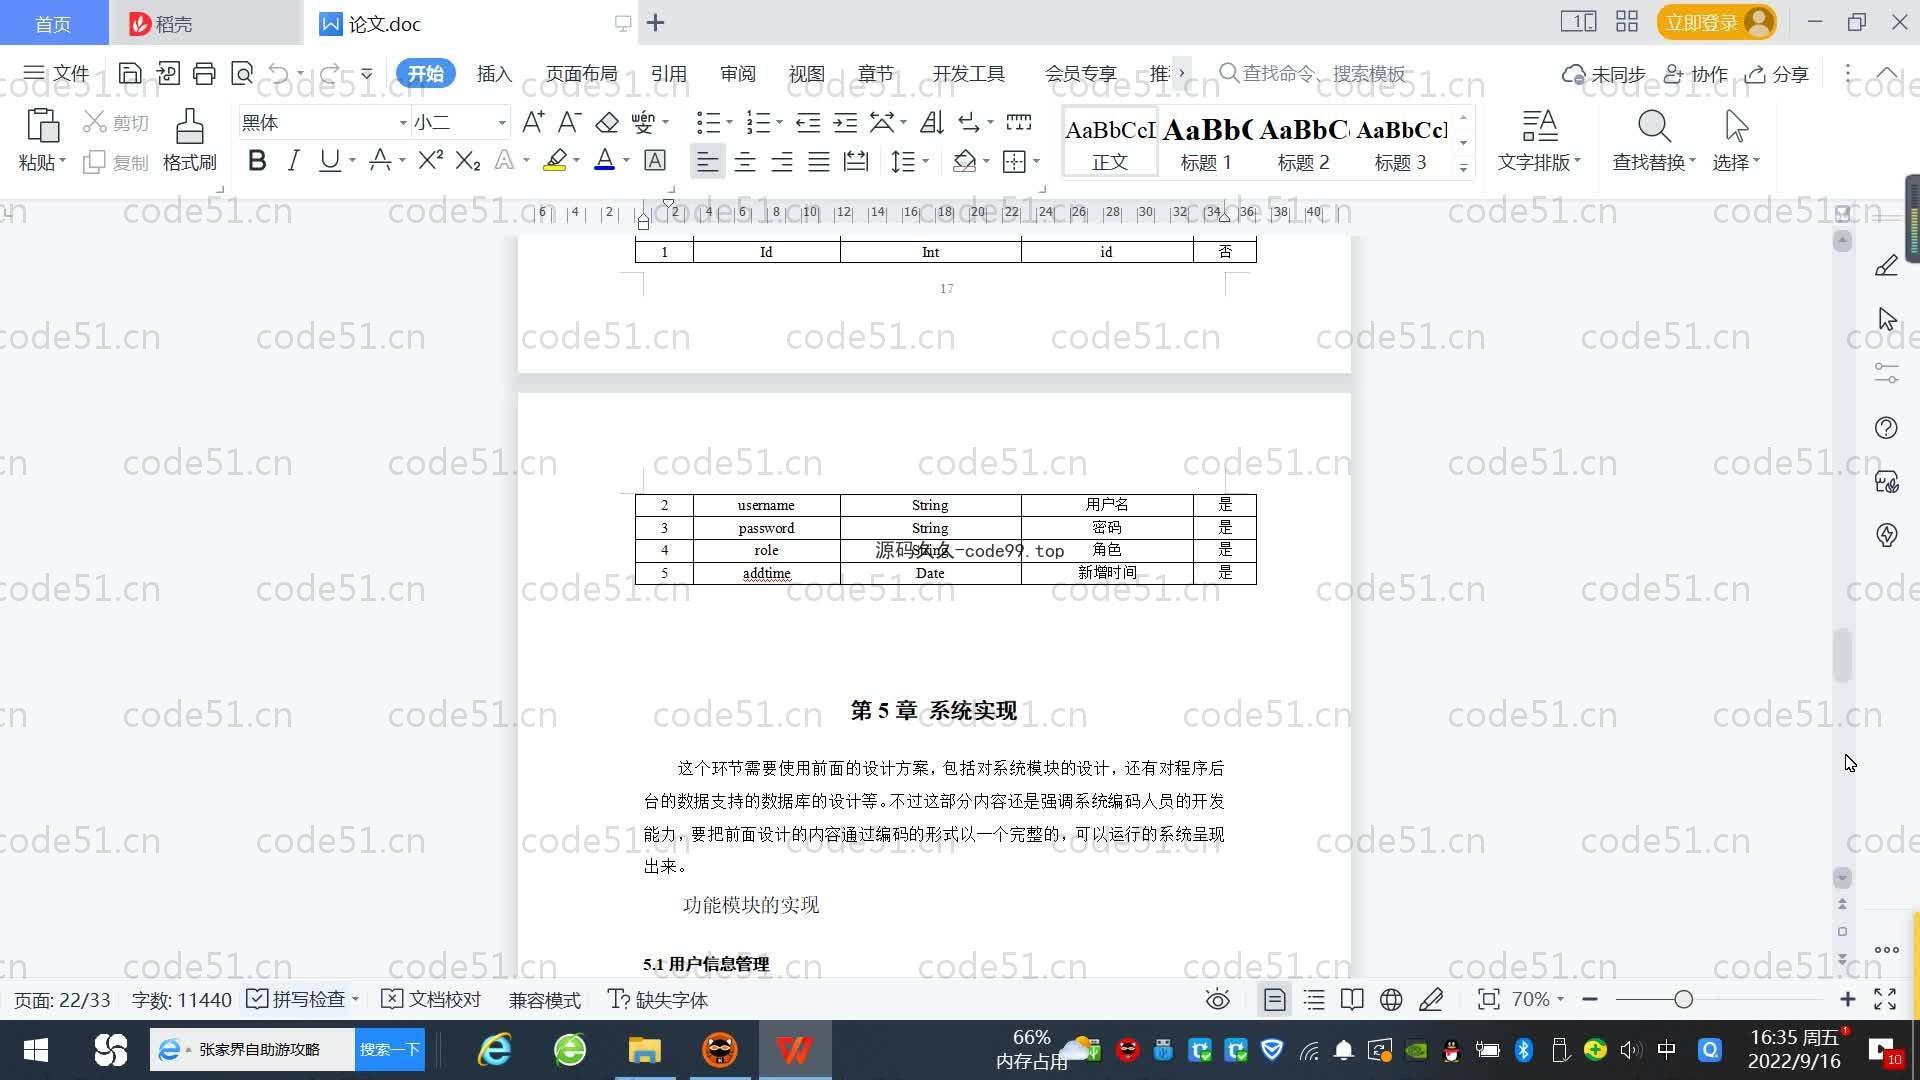1920x1080 pixels.
Task: Click the zoom slider handle
Action: [1683, 1000]
